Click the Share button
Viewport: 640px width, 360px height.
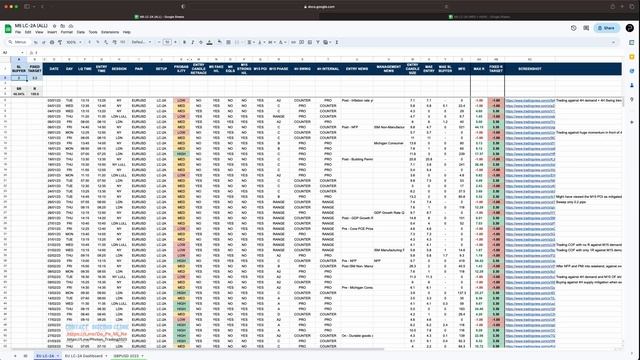607,28
